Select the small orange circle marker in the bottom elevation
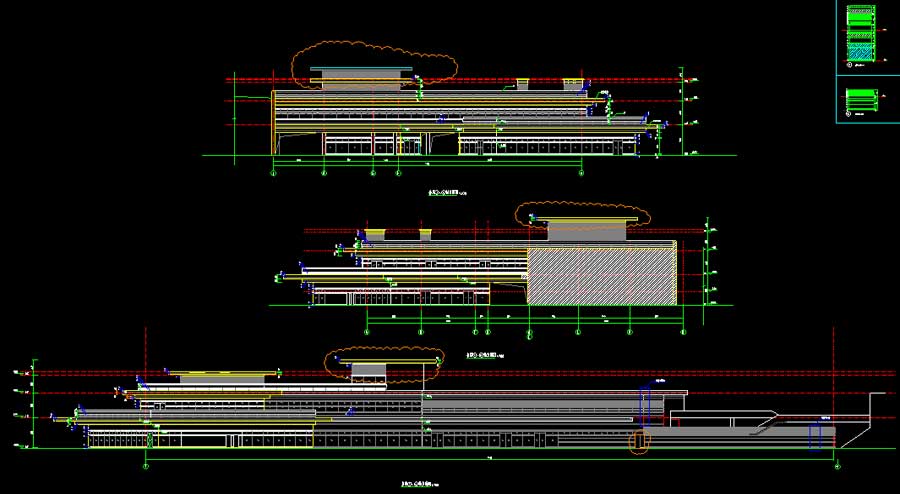 click(x=639, y=441)
